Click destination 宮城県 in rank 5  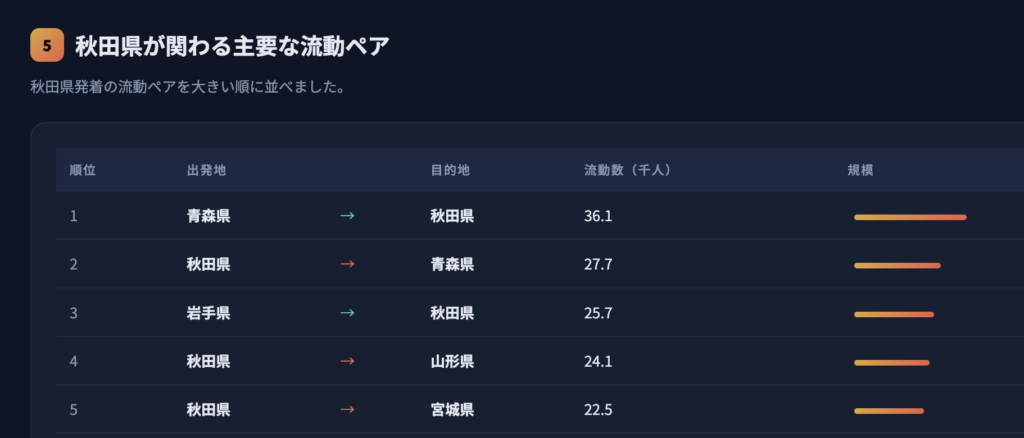coord(452,409)
